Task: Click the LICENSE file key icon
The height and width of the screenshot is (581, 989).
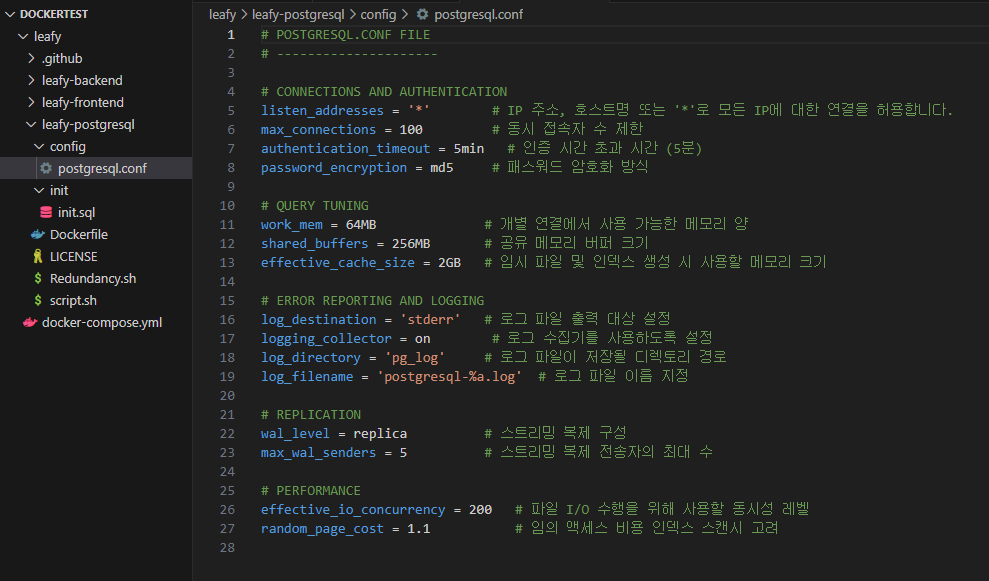Action: (x=38, y=256)
